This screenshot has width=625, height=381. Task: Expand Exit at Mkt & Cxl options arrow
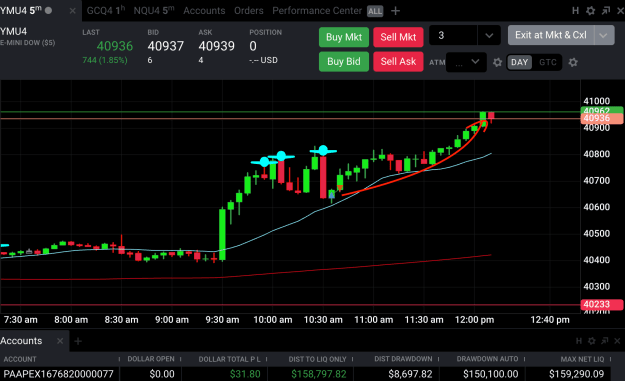(604, 35)
